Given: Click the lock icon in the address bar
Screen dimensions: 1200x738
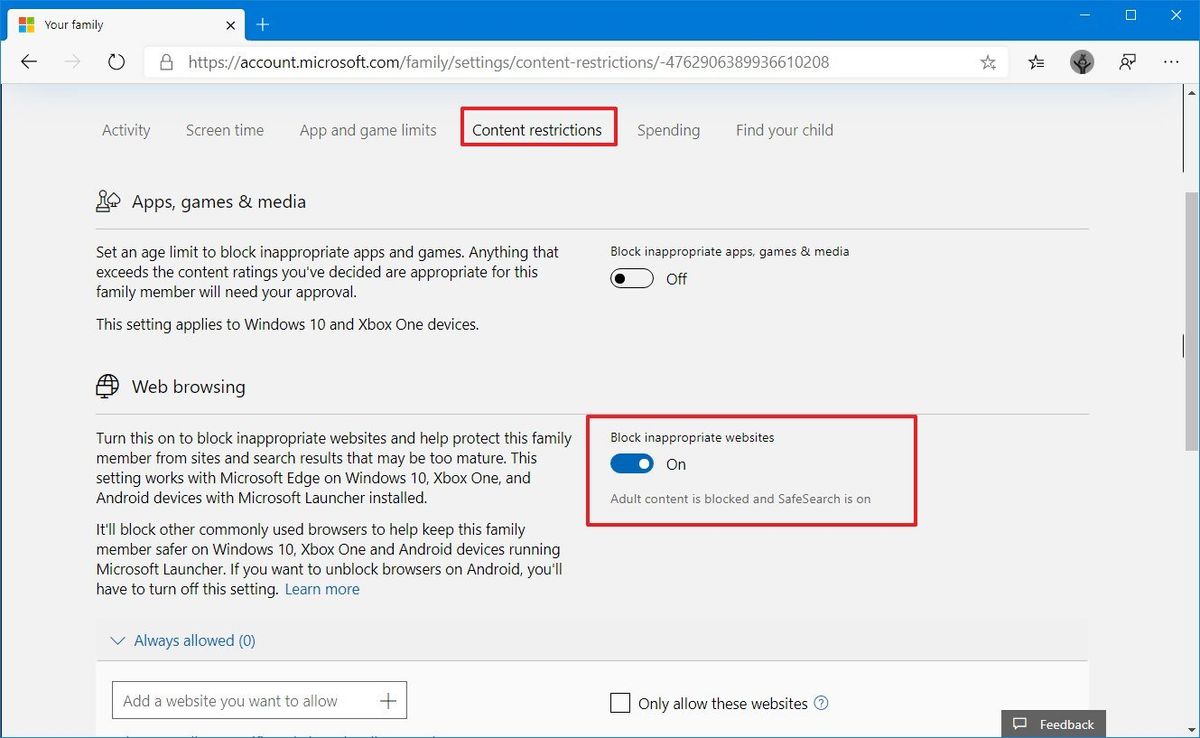Looking at the screenshot, I should point(166,61).
